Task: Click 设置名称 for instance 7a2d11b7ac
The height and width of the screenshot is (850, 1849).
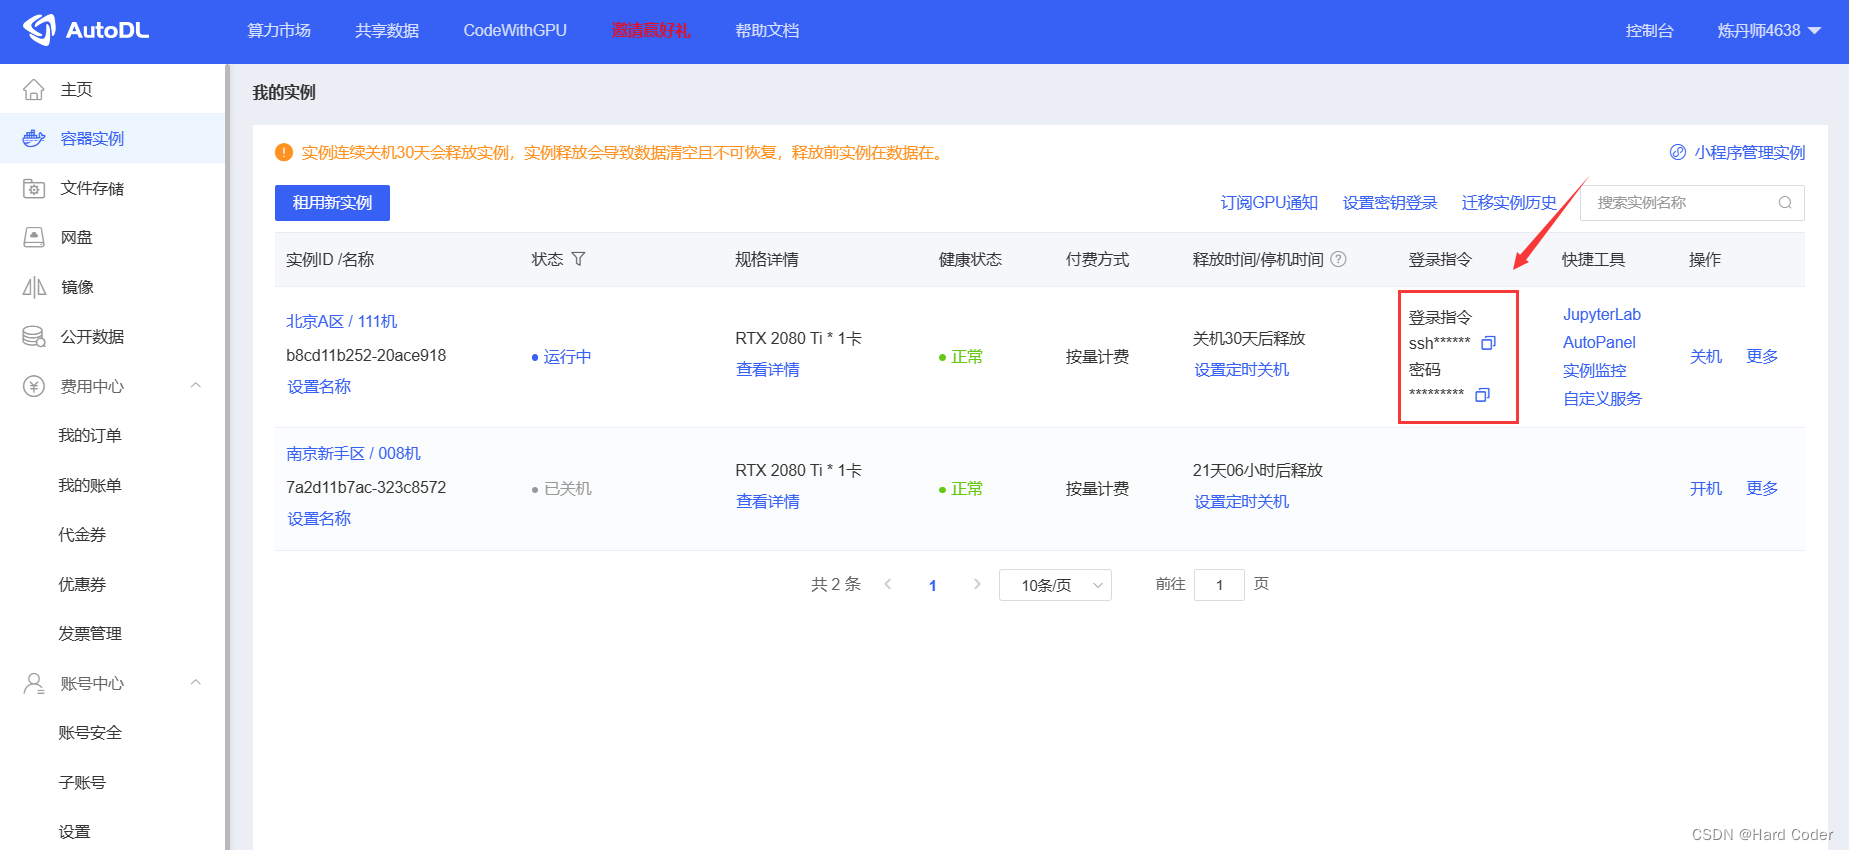Action: 319,518
